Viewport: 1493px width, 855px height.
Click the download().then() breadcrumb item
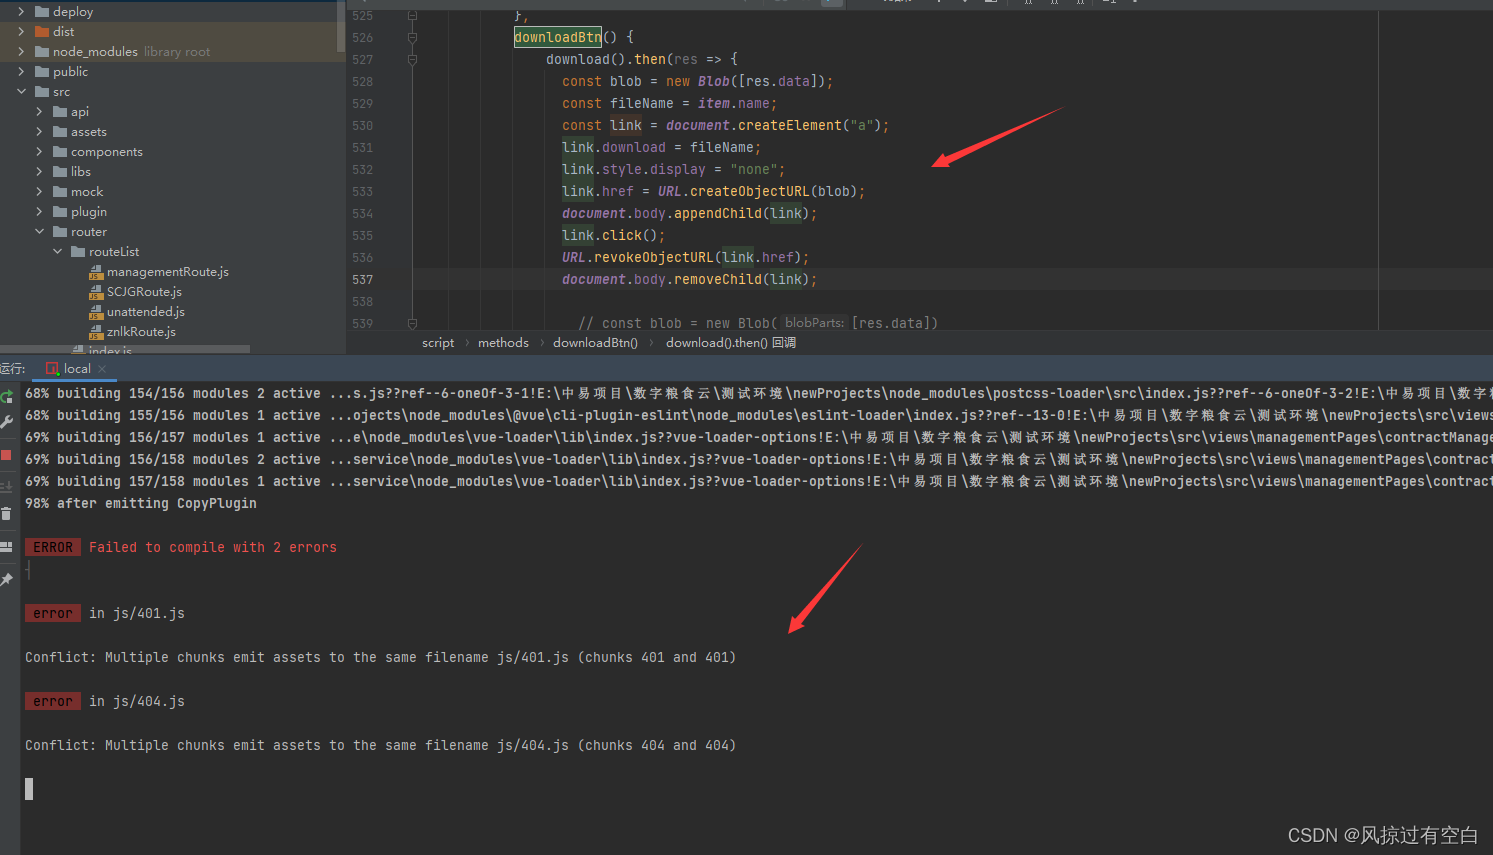(731, 343)
